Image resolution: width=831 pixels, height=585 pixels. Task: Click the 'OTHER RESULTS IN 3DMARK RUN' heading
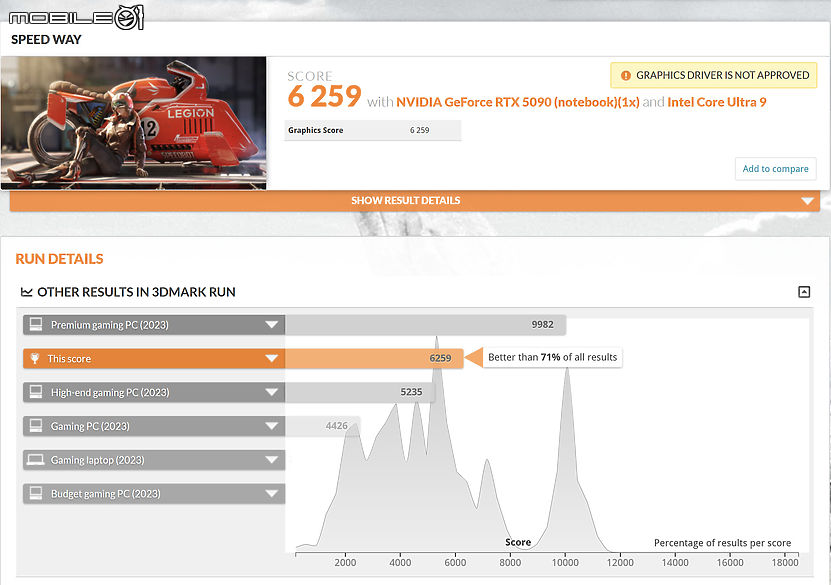click(x=136, y=292)
